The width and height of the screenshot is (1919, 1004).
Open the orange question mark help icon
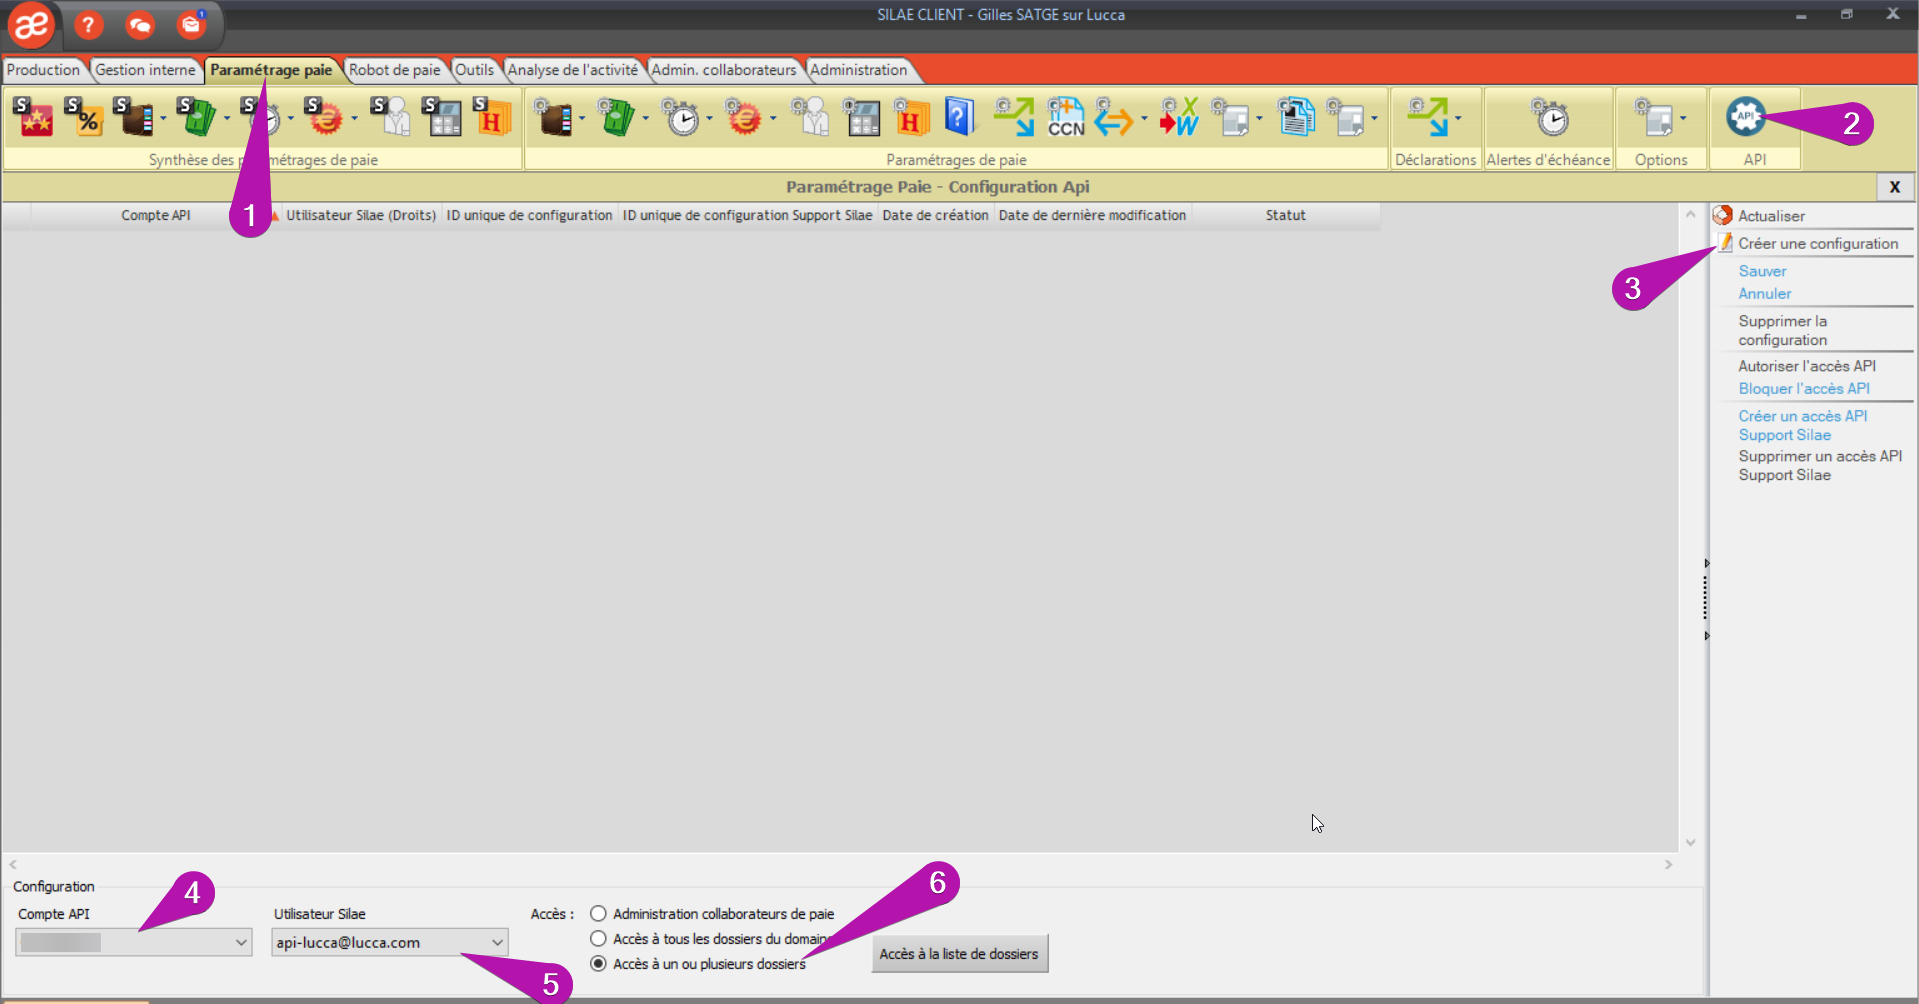pyautogui.click(x=89, y=25)
